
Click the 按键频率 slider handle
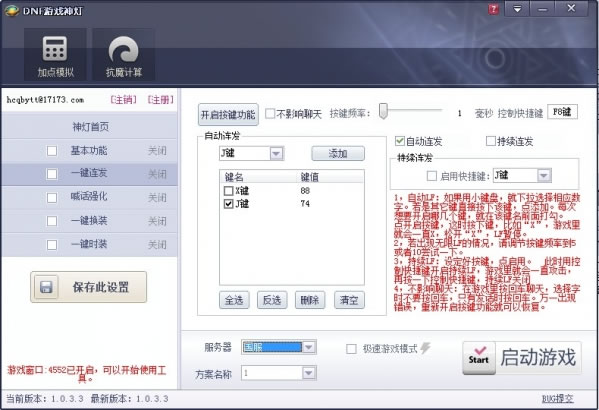tap(383, 111)
